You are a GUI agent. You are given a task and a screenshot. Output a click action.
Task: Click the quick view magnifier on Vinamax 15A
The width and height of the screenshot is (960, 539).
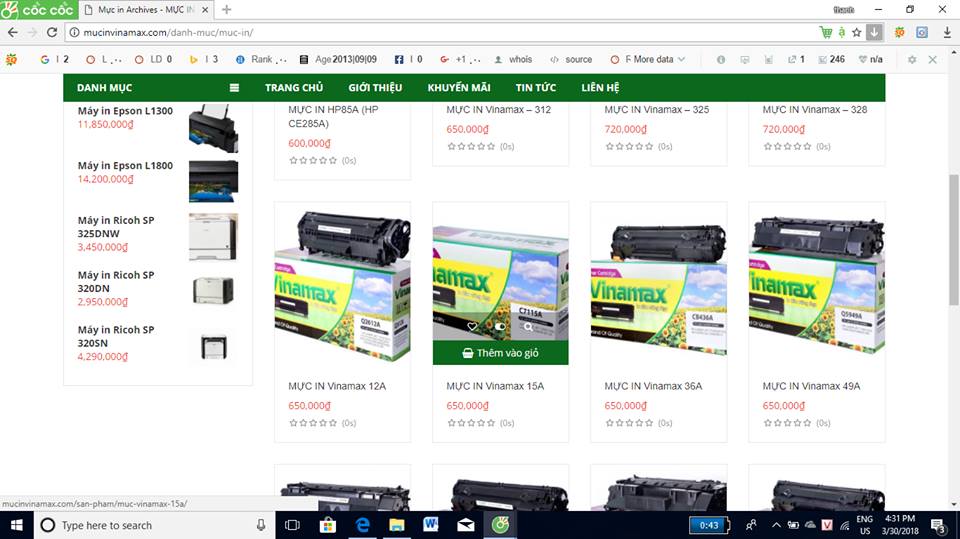click(528, 327)
